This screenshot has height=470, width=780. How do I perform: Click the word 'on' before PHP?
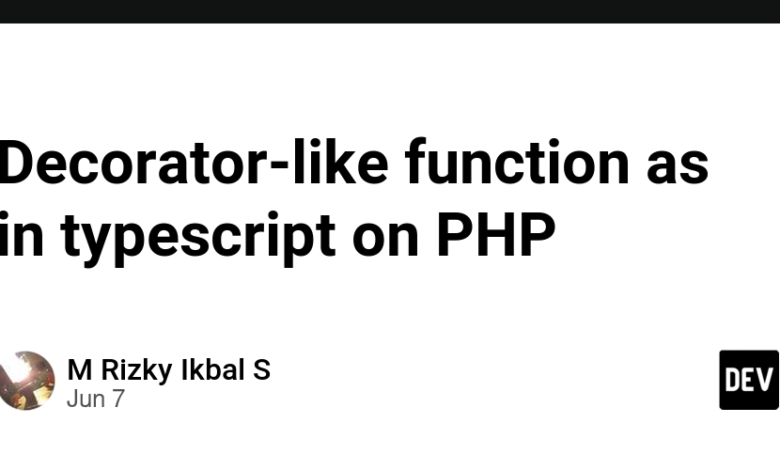386,239
